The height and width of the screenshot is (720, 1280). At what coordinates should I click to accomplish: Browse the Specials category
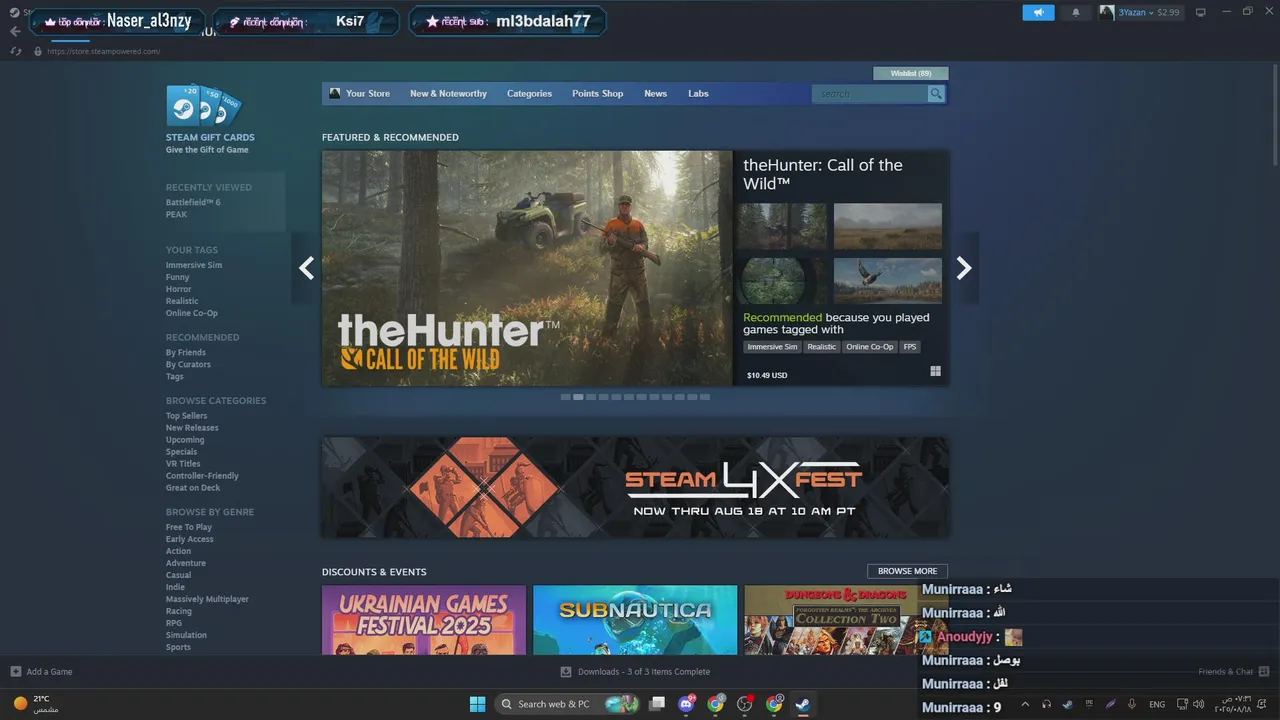click(181, 452)
